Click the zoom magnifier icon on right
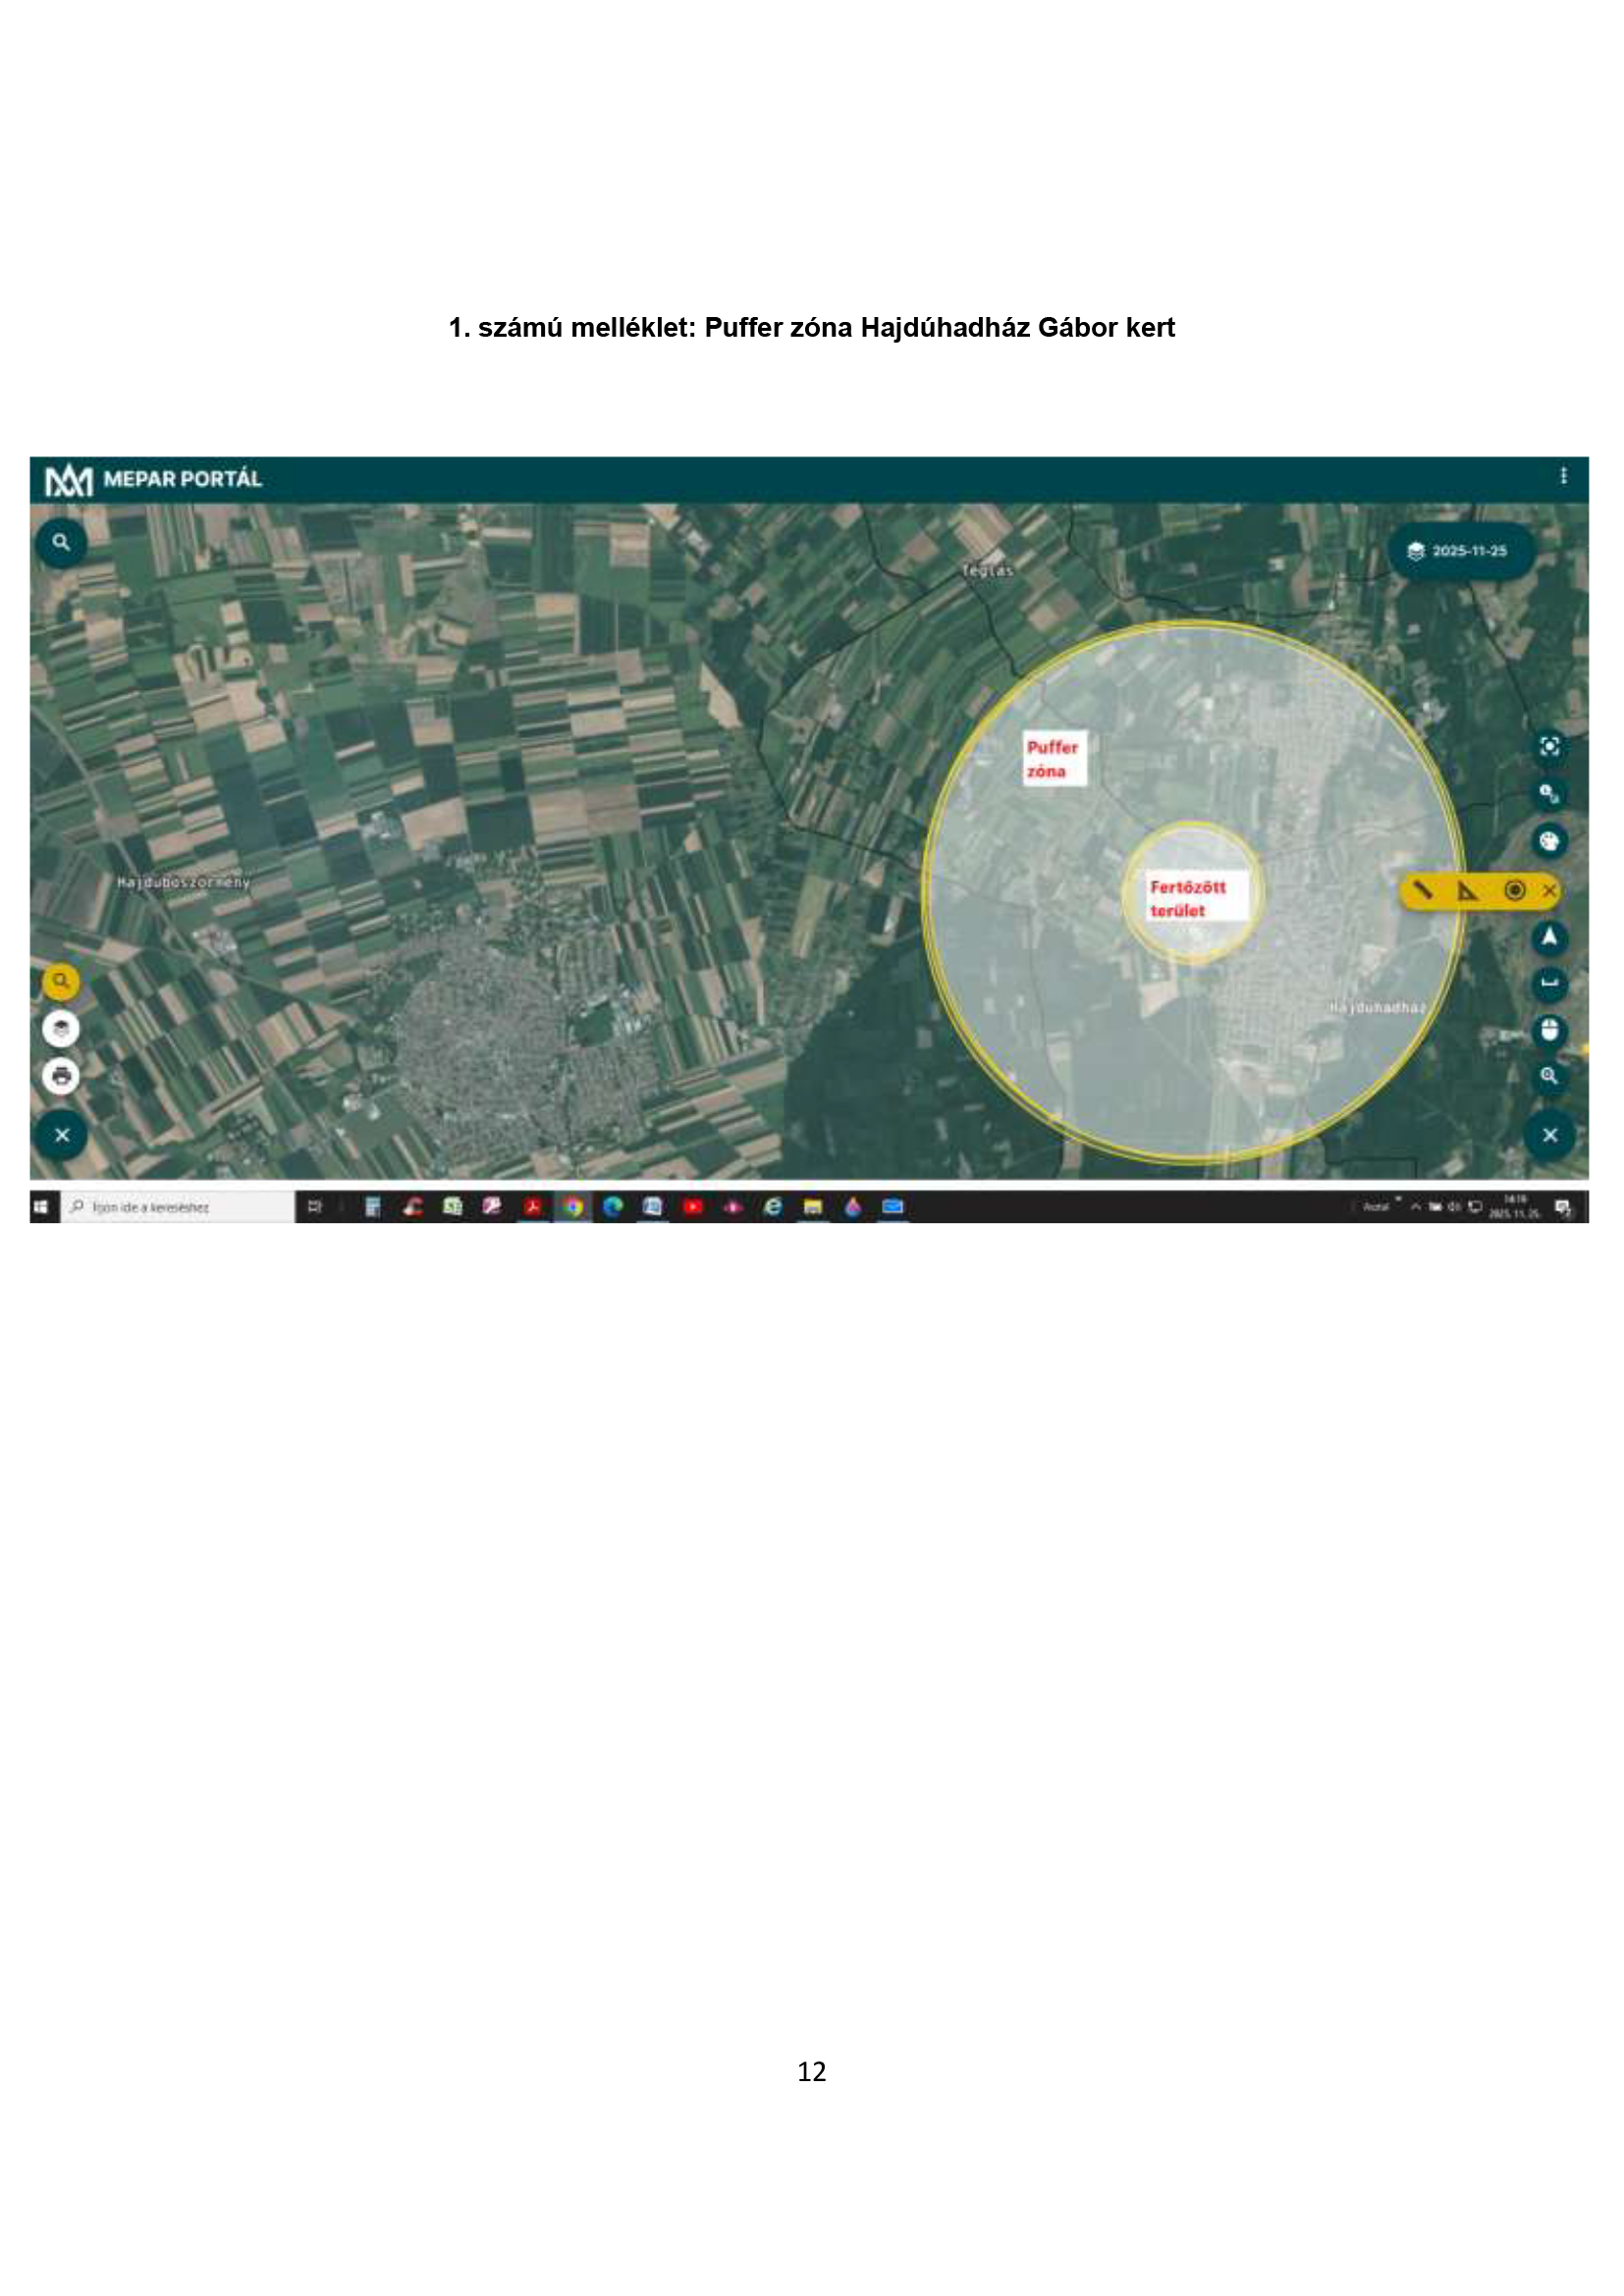The width and height of the screenshot is (1624, 2296). click(x=1549, y=1076)
